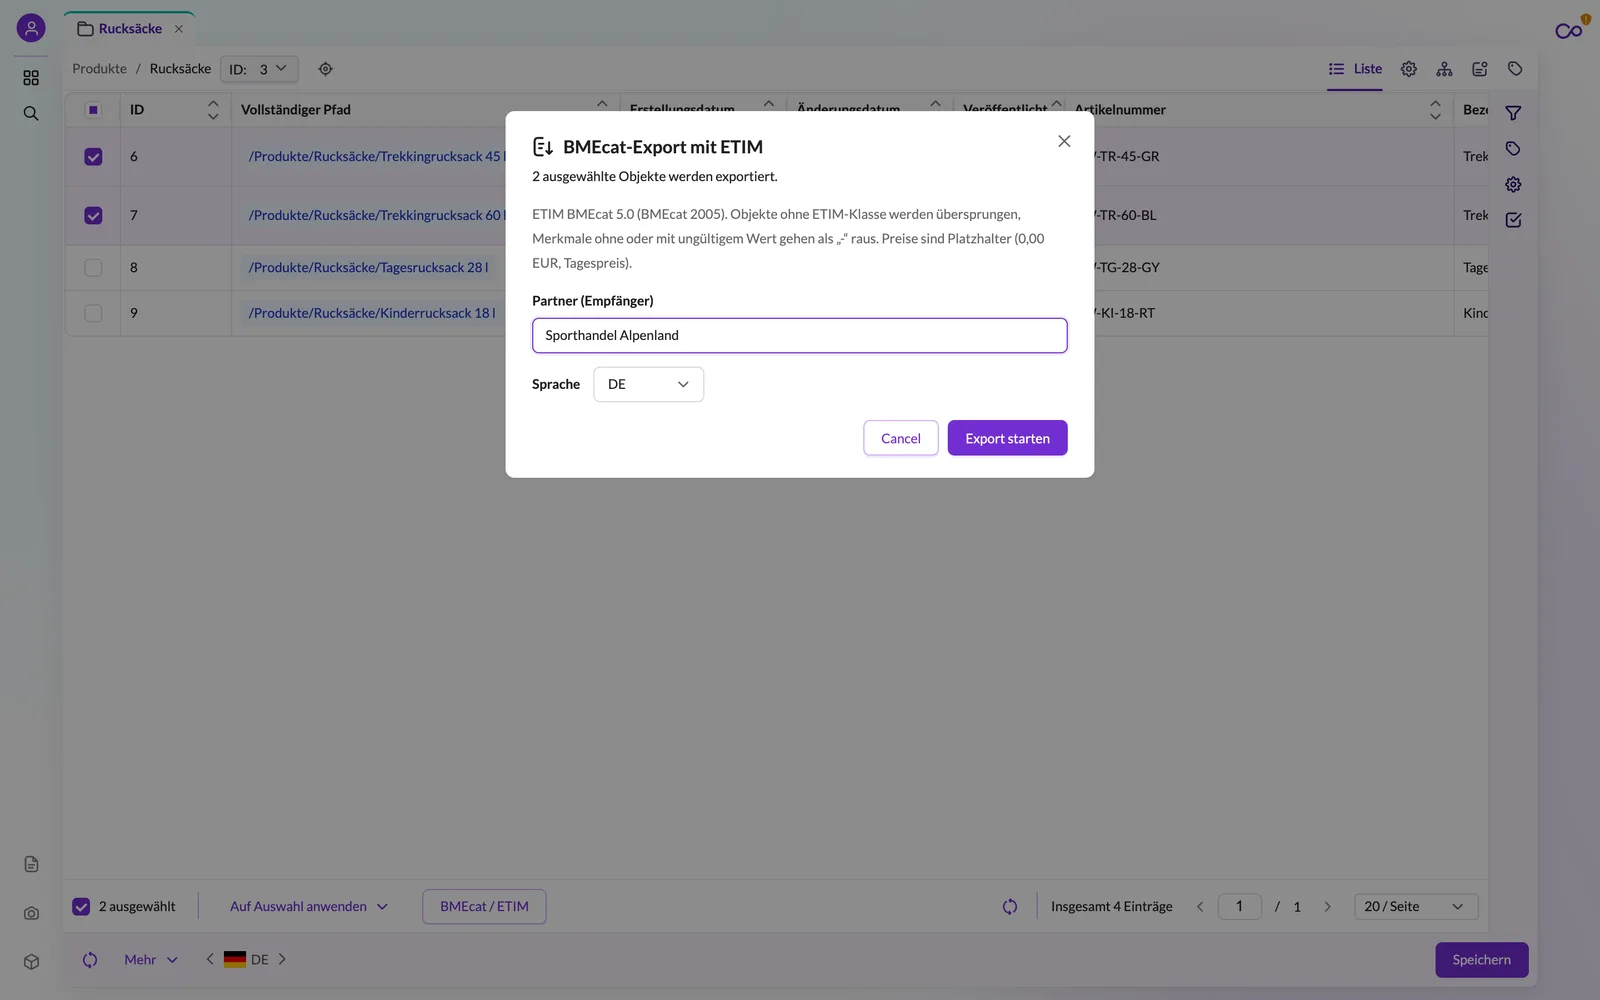Open Tagesrucksack 28 l path link

click(x=368, y=268)
